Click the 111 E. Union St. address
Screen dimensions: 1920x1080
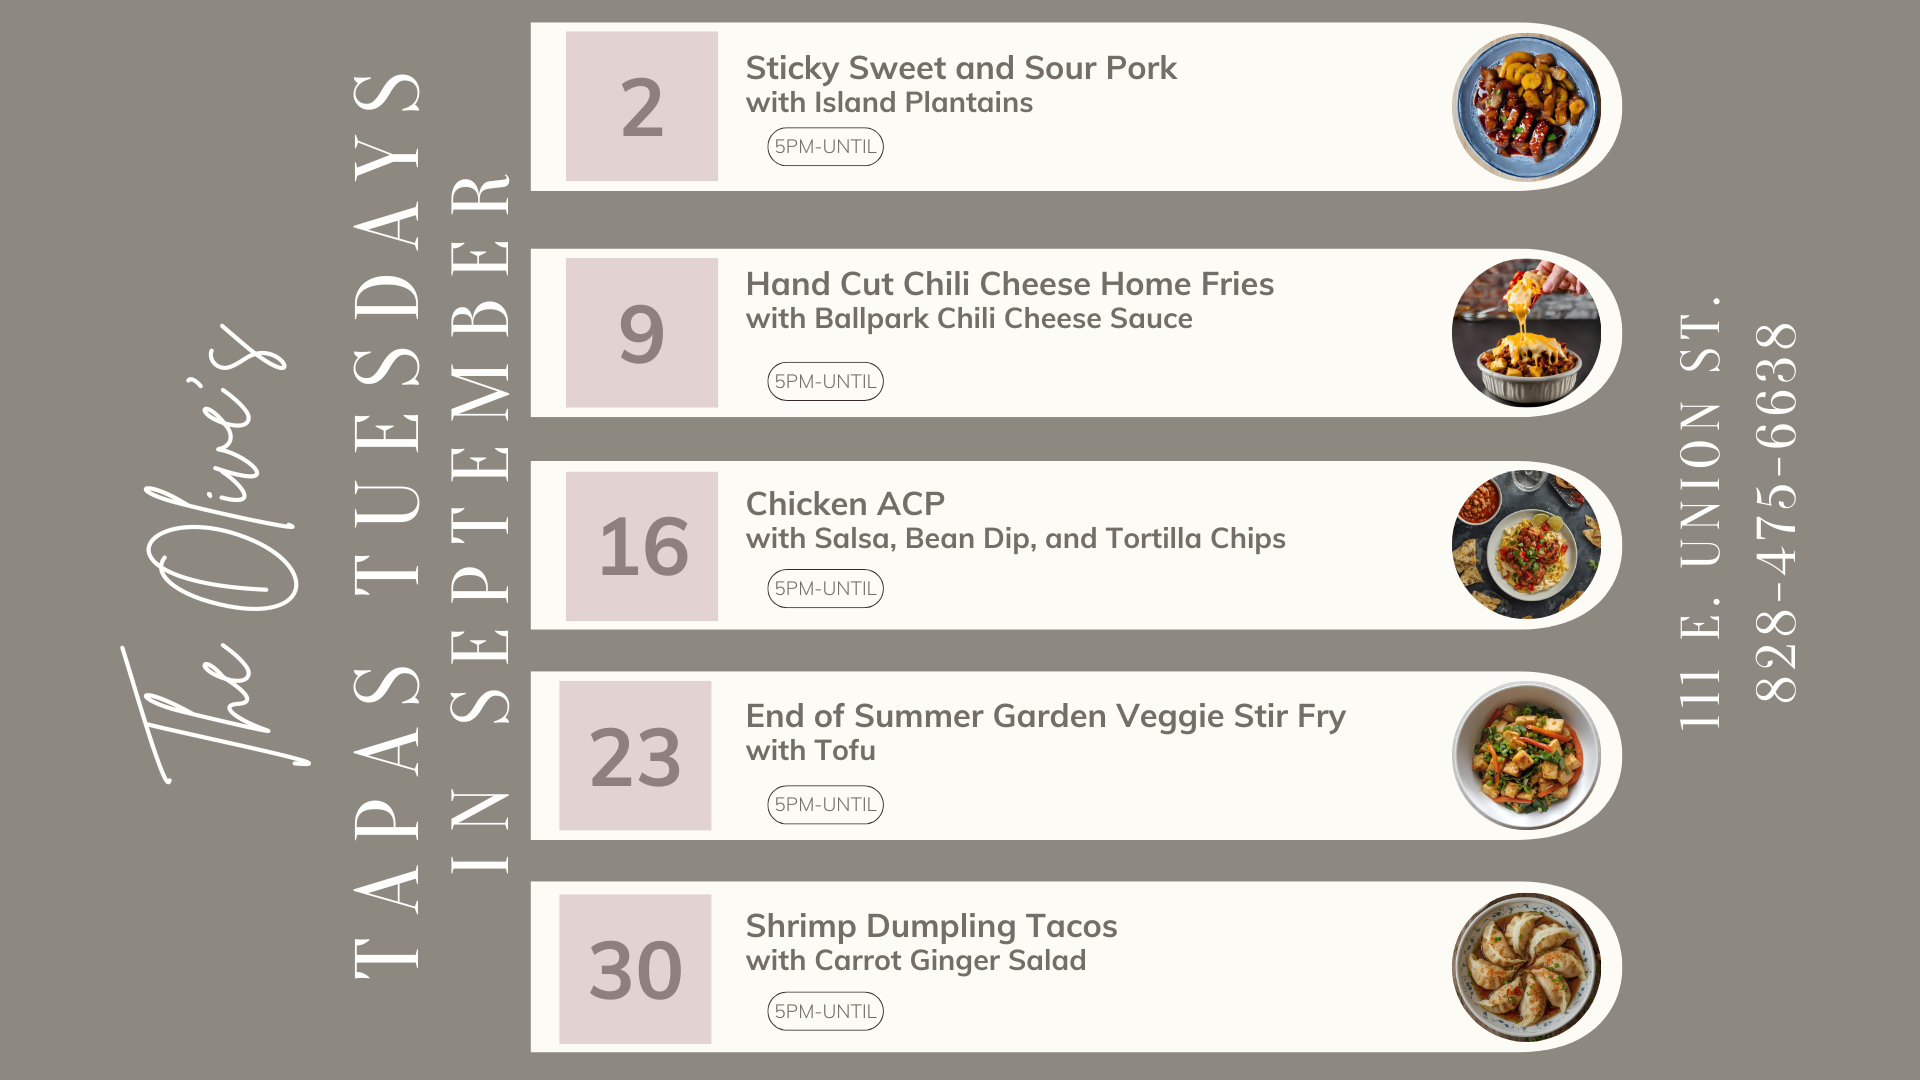click(1700, 512)
